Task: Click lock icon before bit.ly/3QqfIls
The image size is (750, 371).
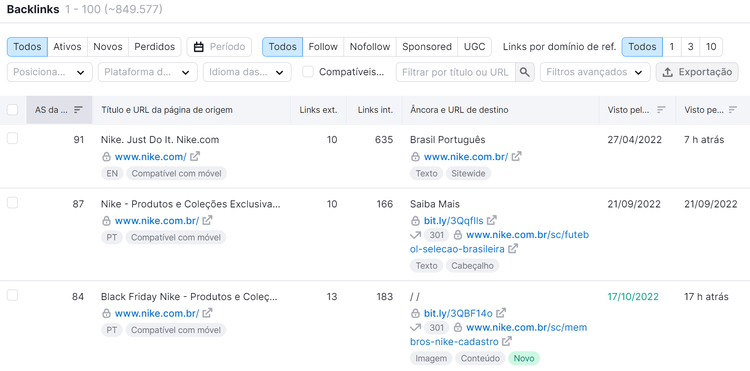Action: coord(415,220)
